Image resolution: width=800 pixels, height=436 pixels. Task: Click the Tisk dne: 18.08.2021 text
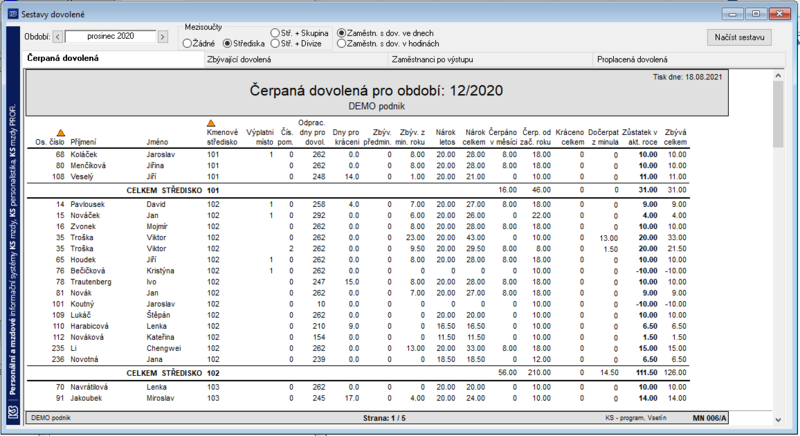(x=687, y=77)
